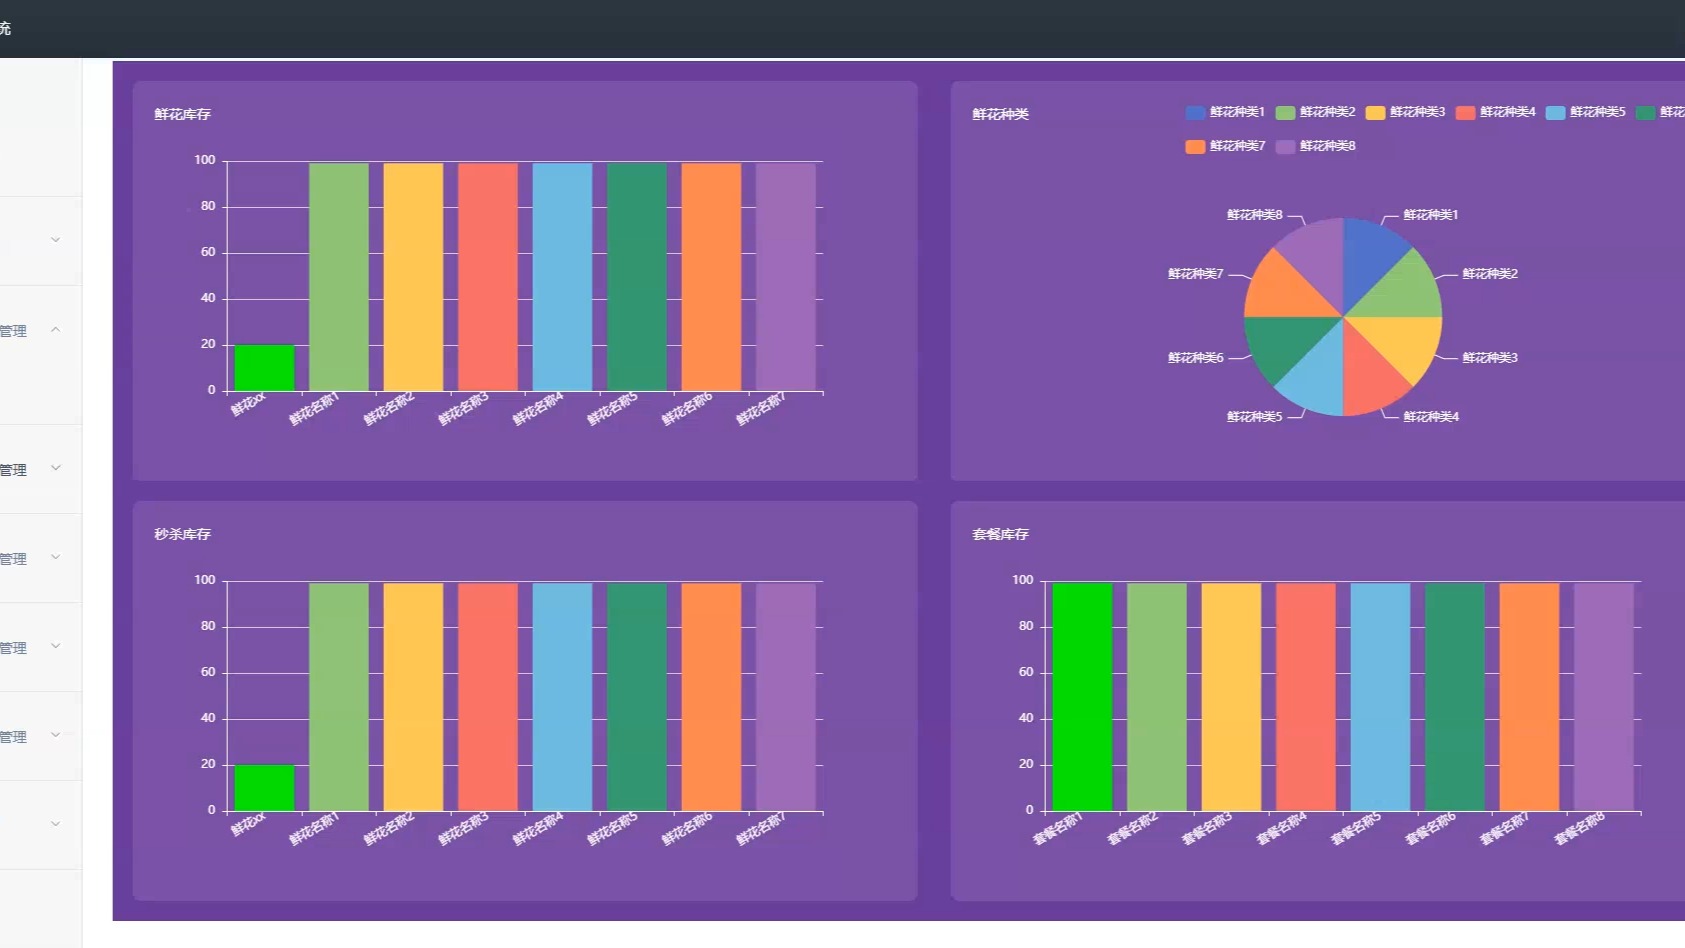Click the 套餐名称5 bar in 套餐库存 chart
Image resolution: width=1685 pixels, height=948 pixels.
[1380, 697]
